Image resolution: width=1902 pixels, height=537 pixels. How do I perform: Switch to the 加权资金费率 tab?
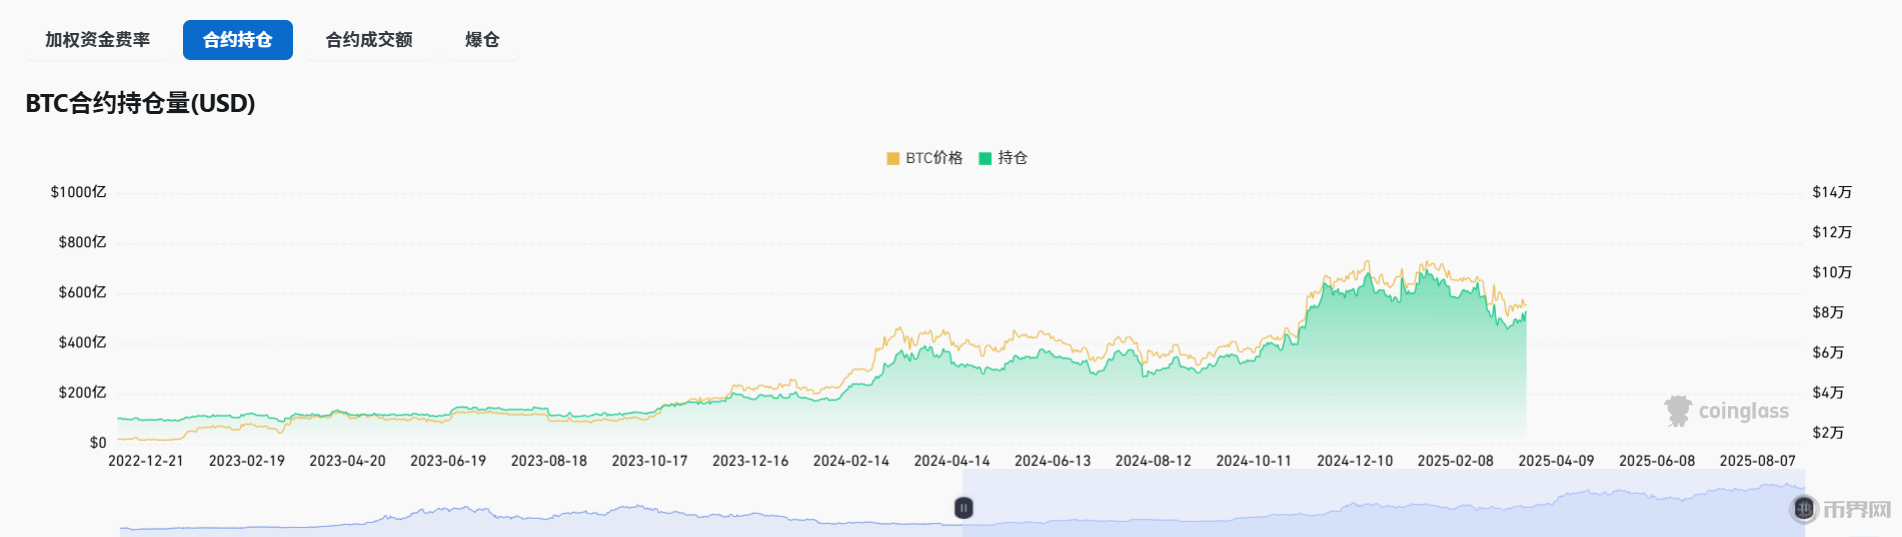click(x=97, y=40)
